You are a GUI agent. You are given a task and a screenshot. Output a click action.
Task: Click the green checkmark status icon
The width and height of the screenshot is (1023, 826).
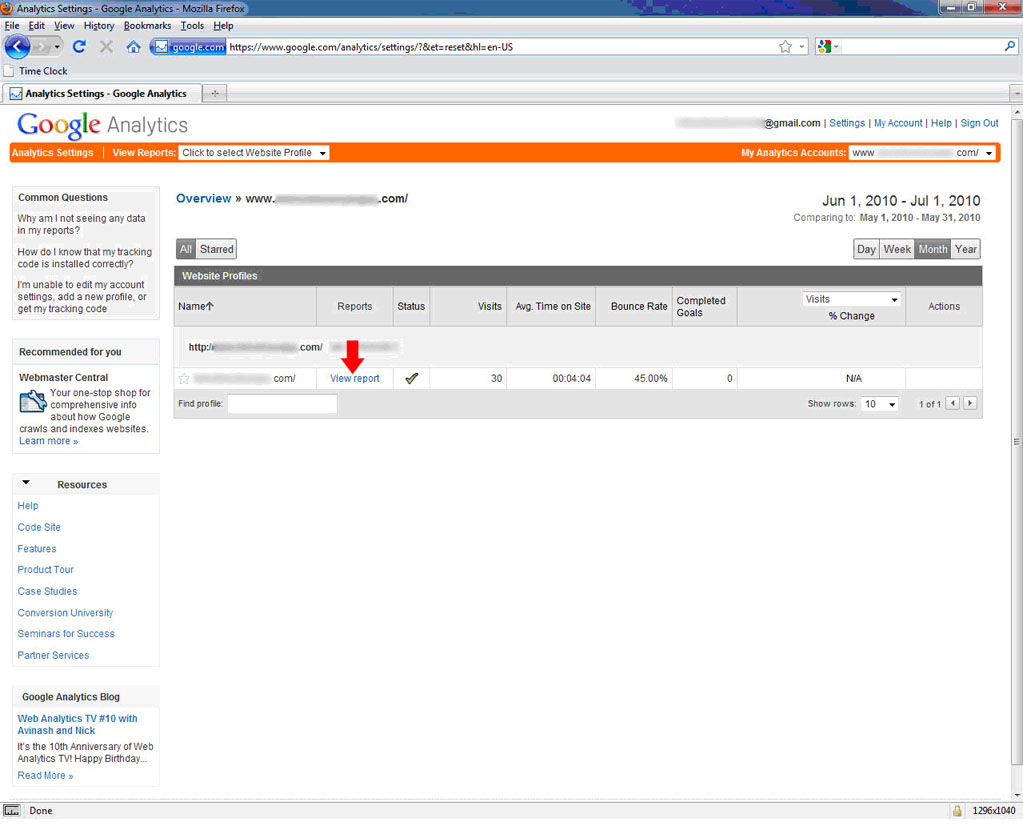(410, 378)
